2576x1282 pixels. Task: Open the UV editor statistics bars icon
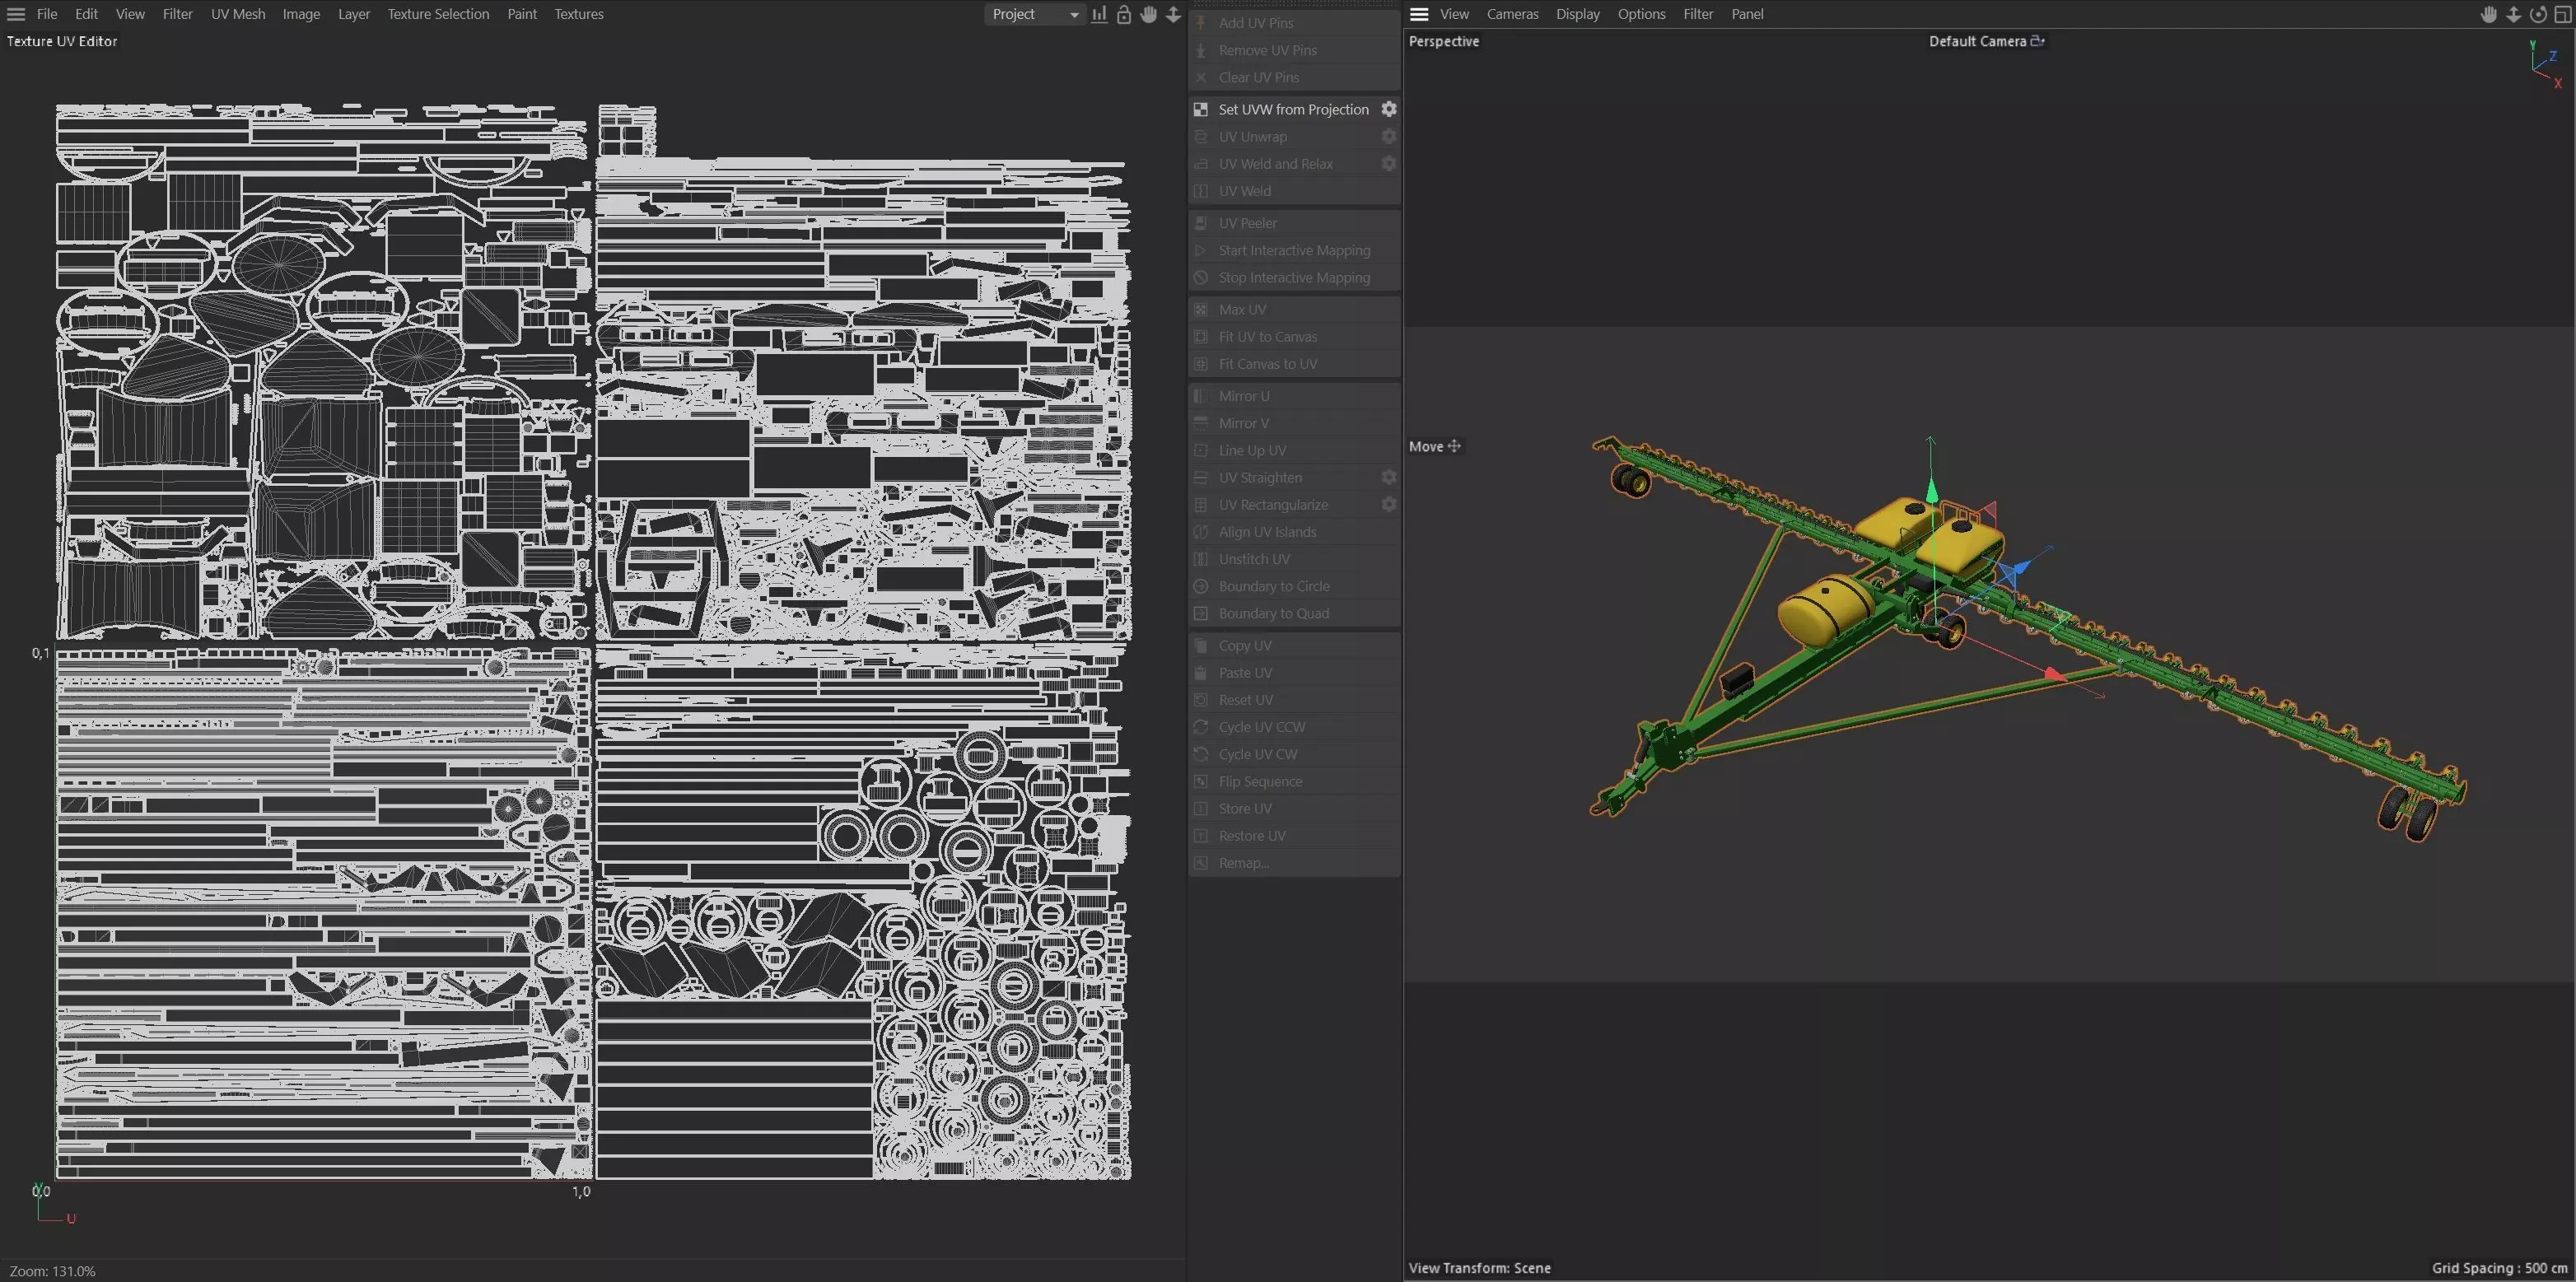point(1099,14)
